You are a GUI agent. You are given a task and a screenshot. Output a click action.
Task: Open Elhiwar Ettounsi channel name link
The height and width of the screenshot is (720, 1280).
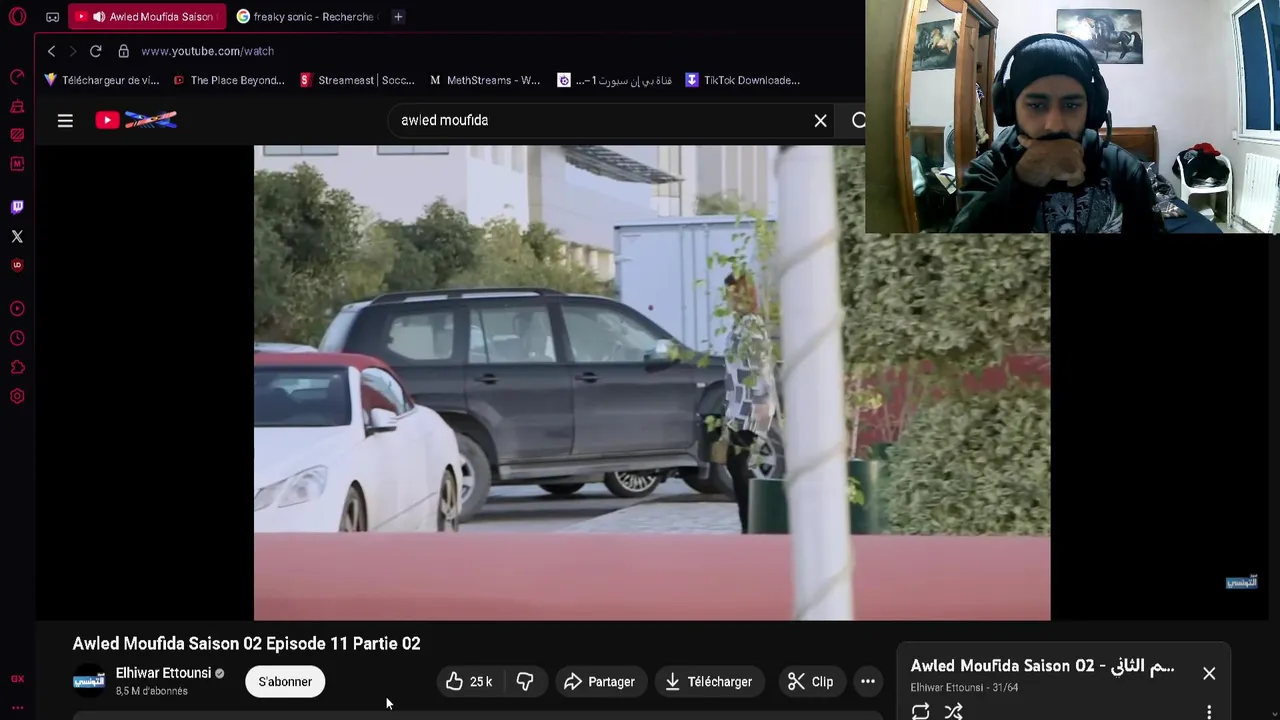[163, 673]
